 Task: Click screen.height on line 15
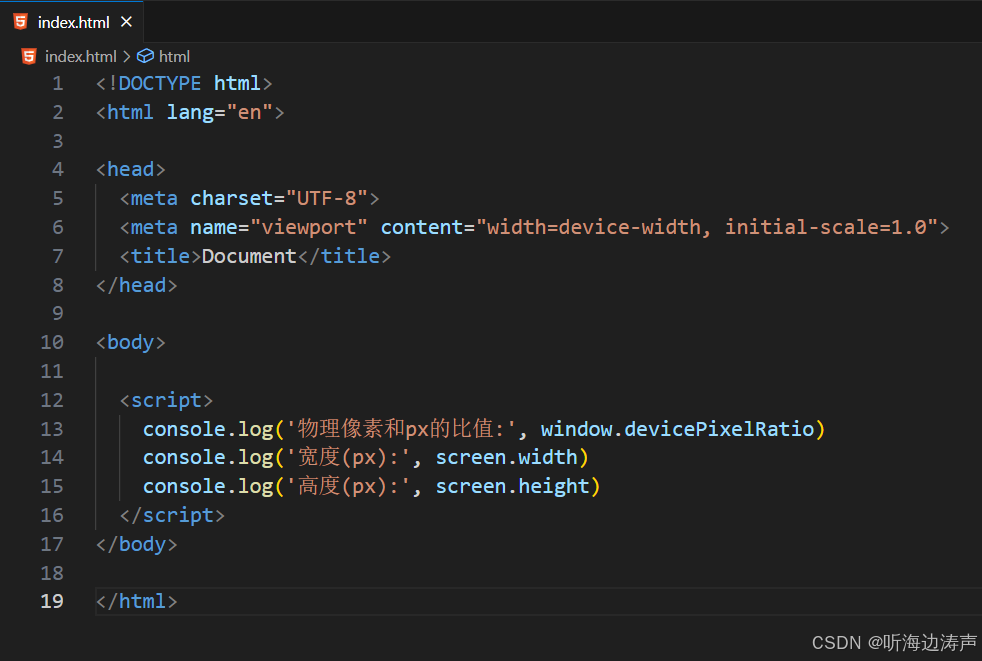pyautogui.click(x=516, y=486)
